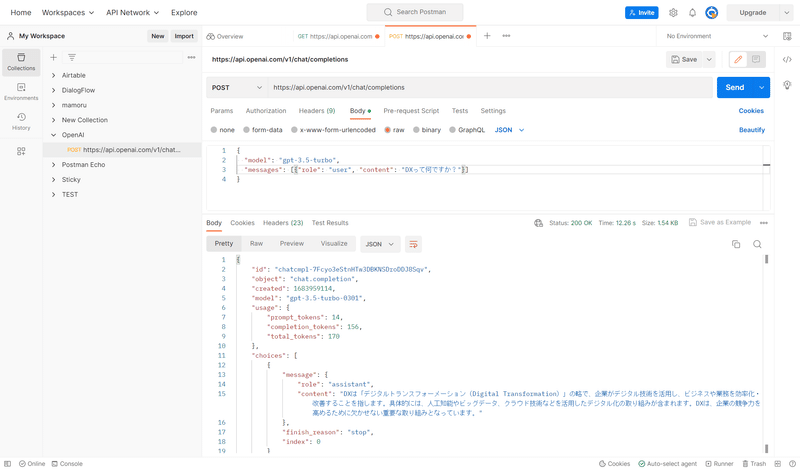Open the workspace apps grid icon

[21, 151]
